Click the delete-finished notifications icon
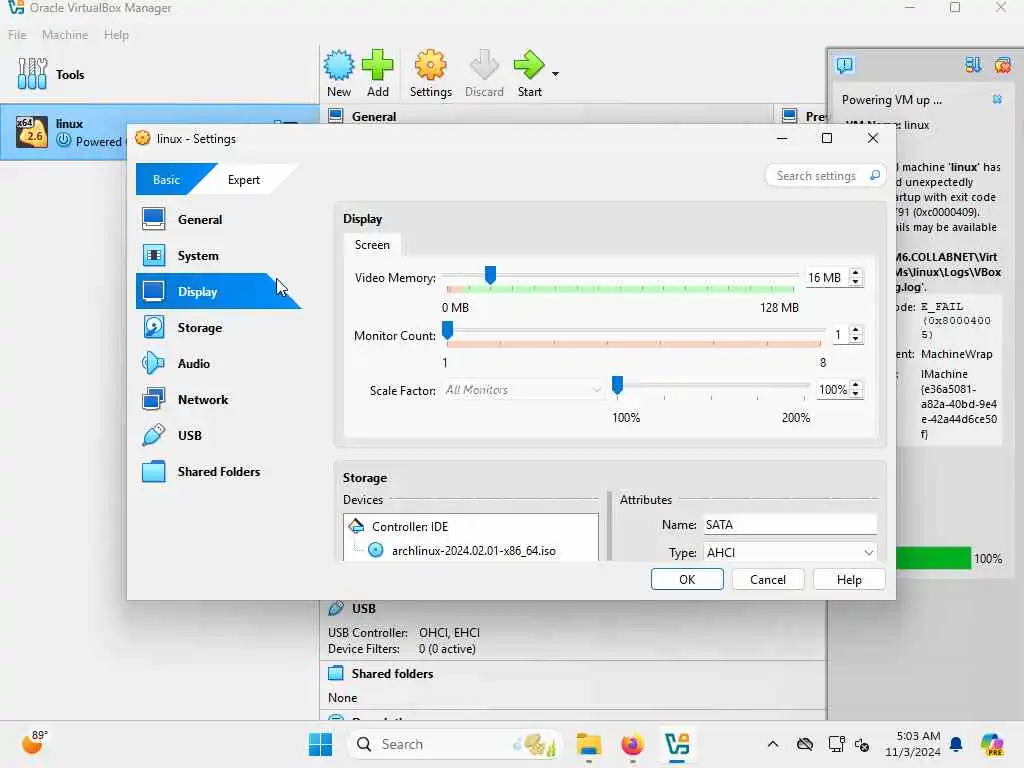This screenshot has height=768, width=1024. [1002, 65]
